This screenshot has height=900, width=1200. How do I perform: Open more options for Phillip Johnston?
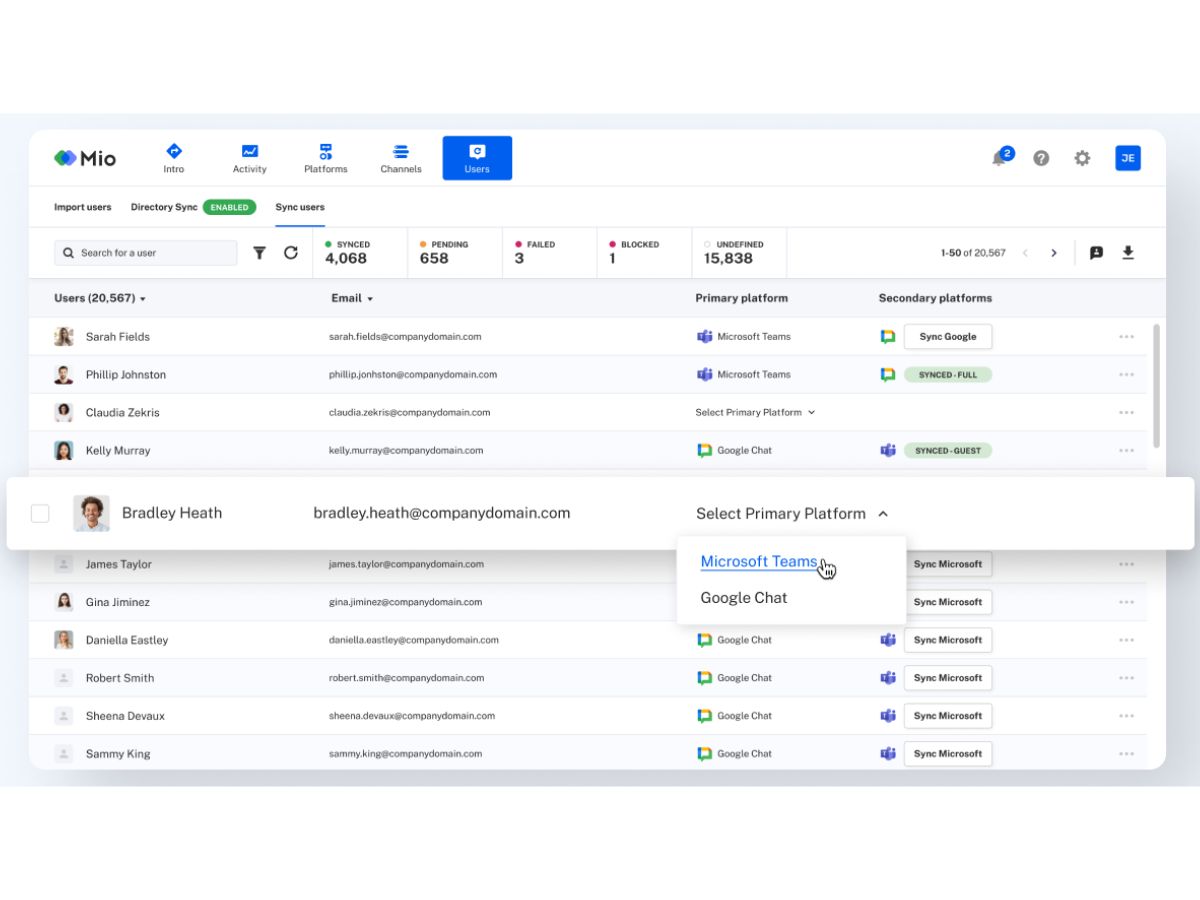(x=1127, y=375)
